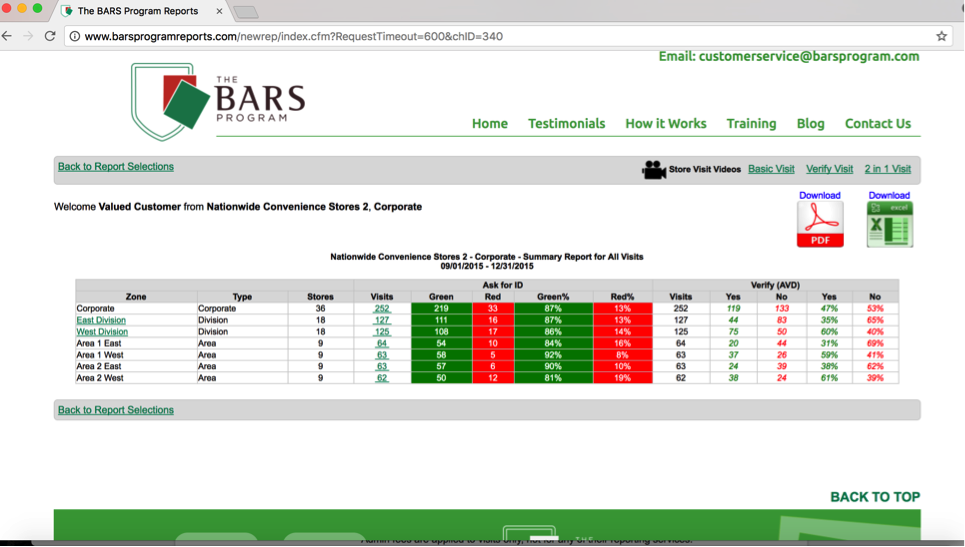Click the Ask for ID header
This screenshot has width=965, height=547.
click(x=503, y=285)
